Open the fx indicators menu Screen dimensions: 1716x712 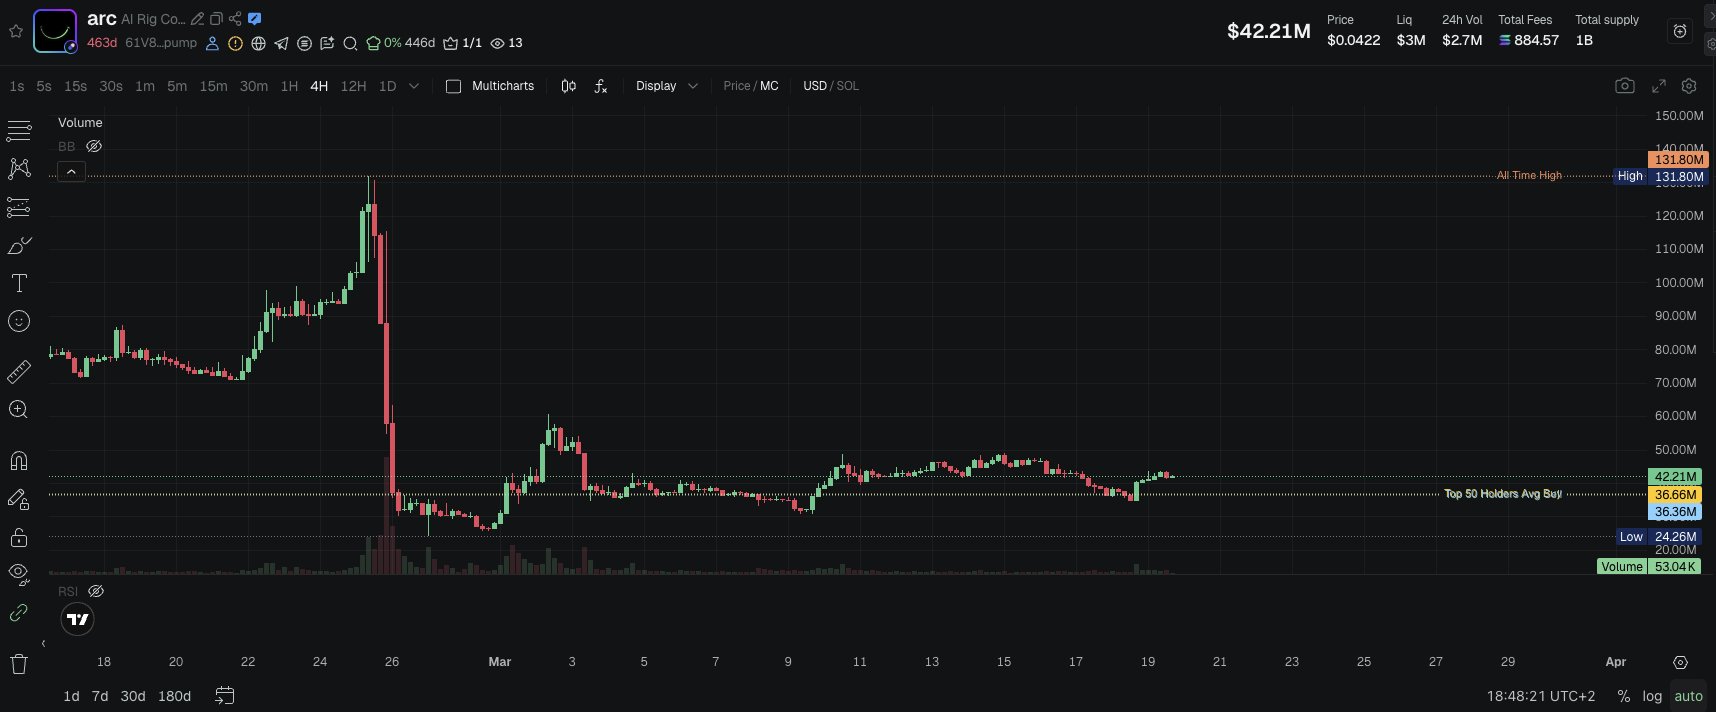point(600,86)
